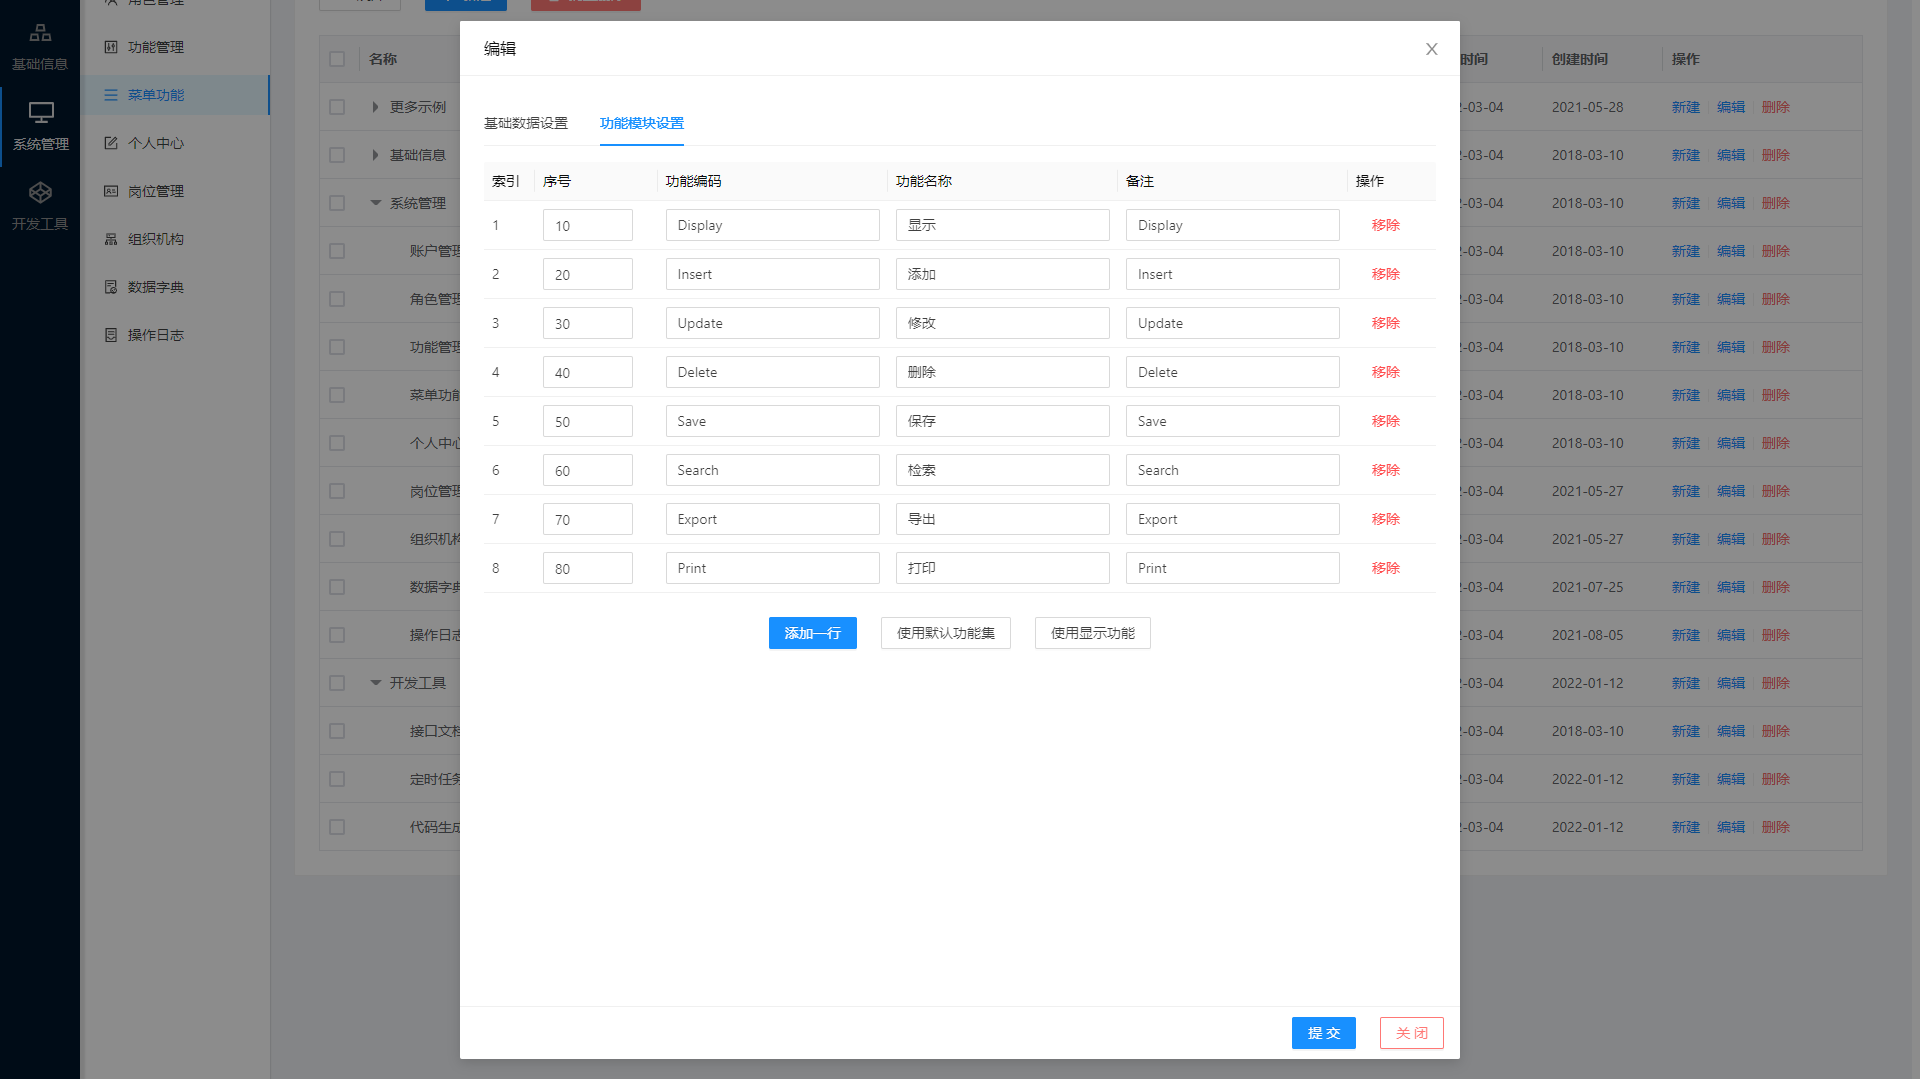Viewport: 1920px width, 1079px height.
Task: Open 开发工具 cube icon section
Action: 40,193
